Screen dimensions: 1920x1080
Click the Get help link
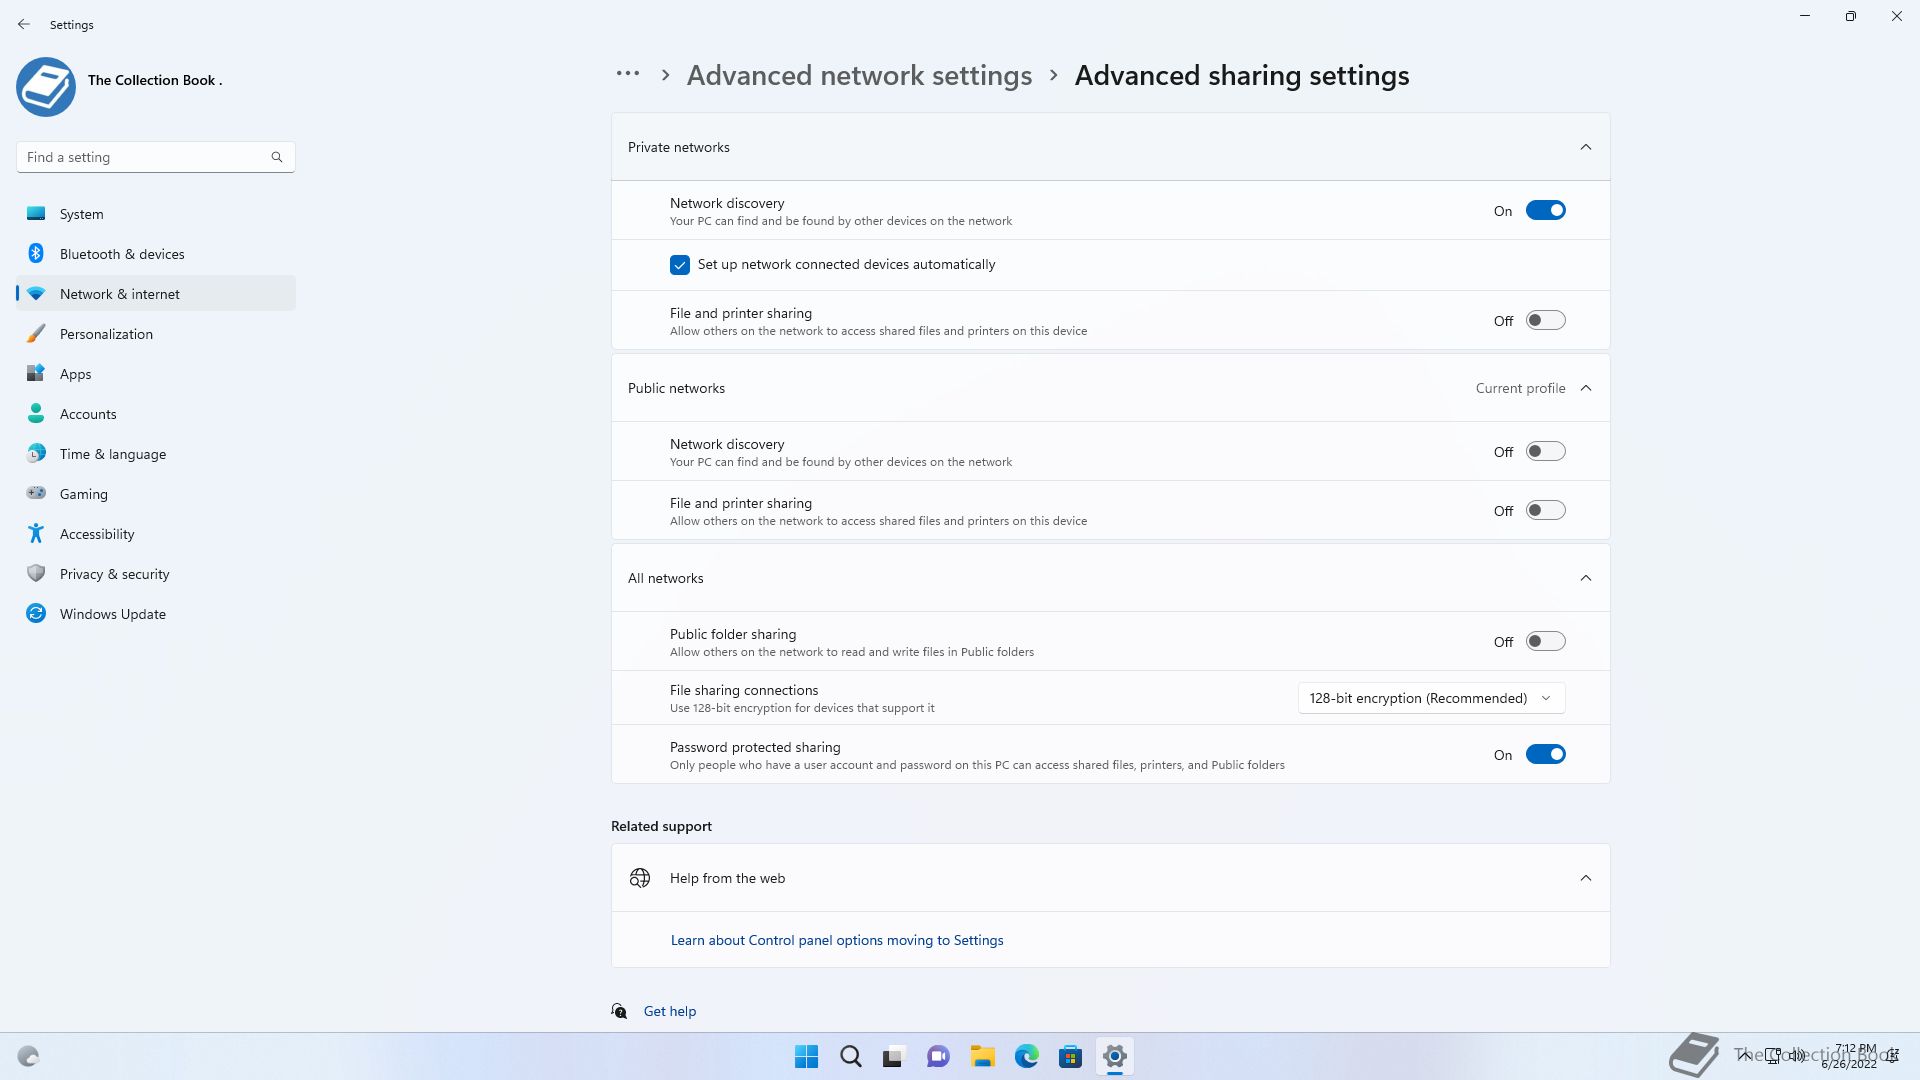[x=669, y=1011]
